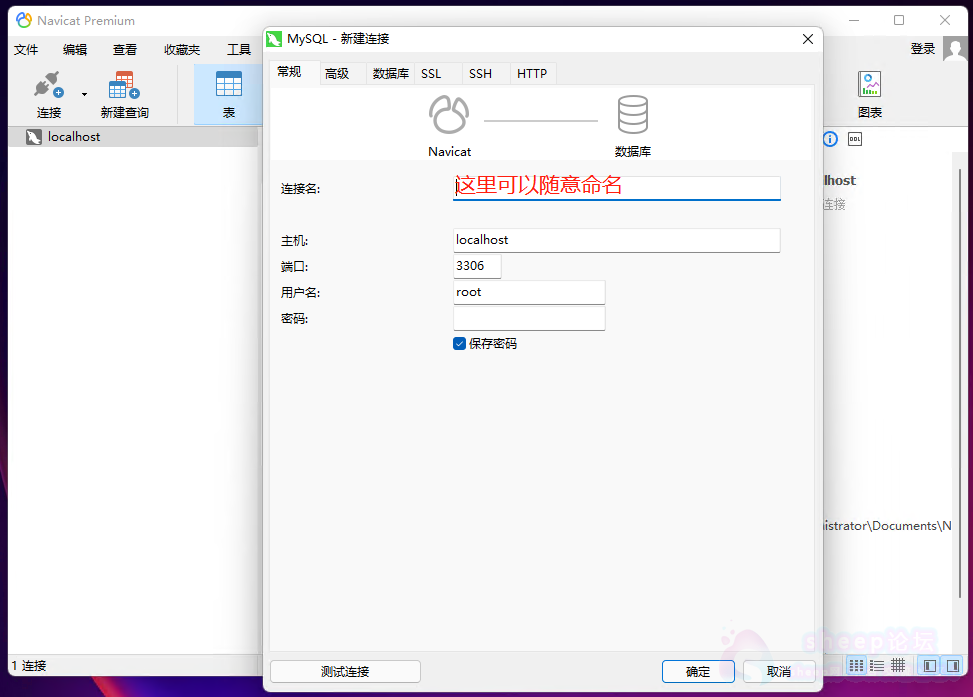Toggle the right pane layout icon
Viewport: 973px width, 697px height.
click(953, 666)
